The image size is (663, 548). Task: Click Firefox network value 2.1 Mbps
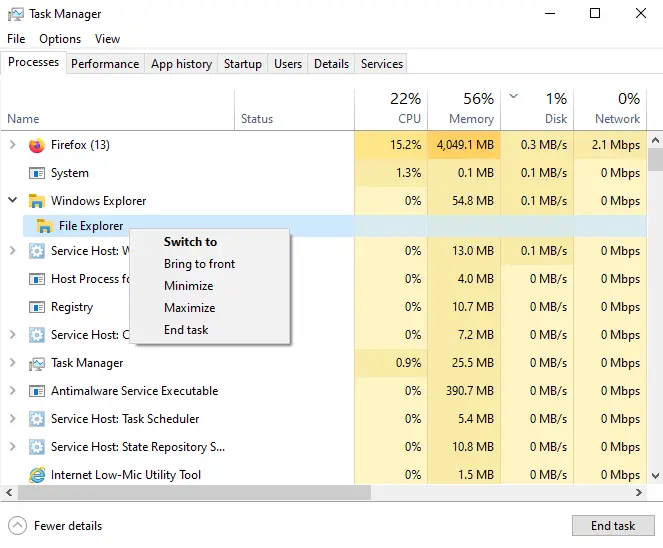[616, 145]
